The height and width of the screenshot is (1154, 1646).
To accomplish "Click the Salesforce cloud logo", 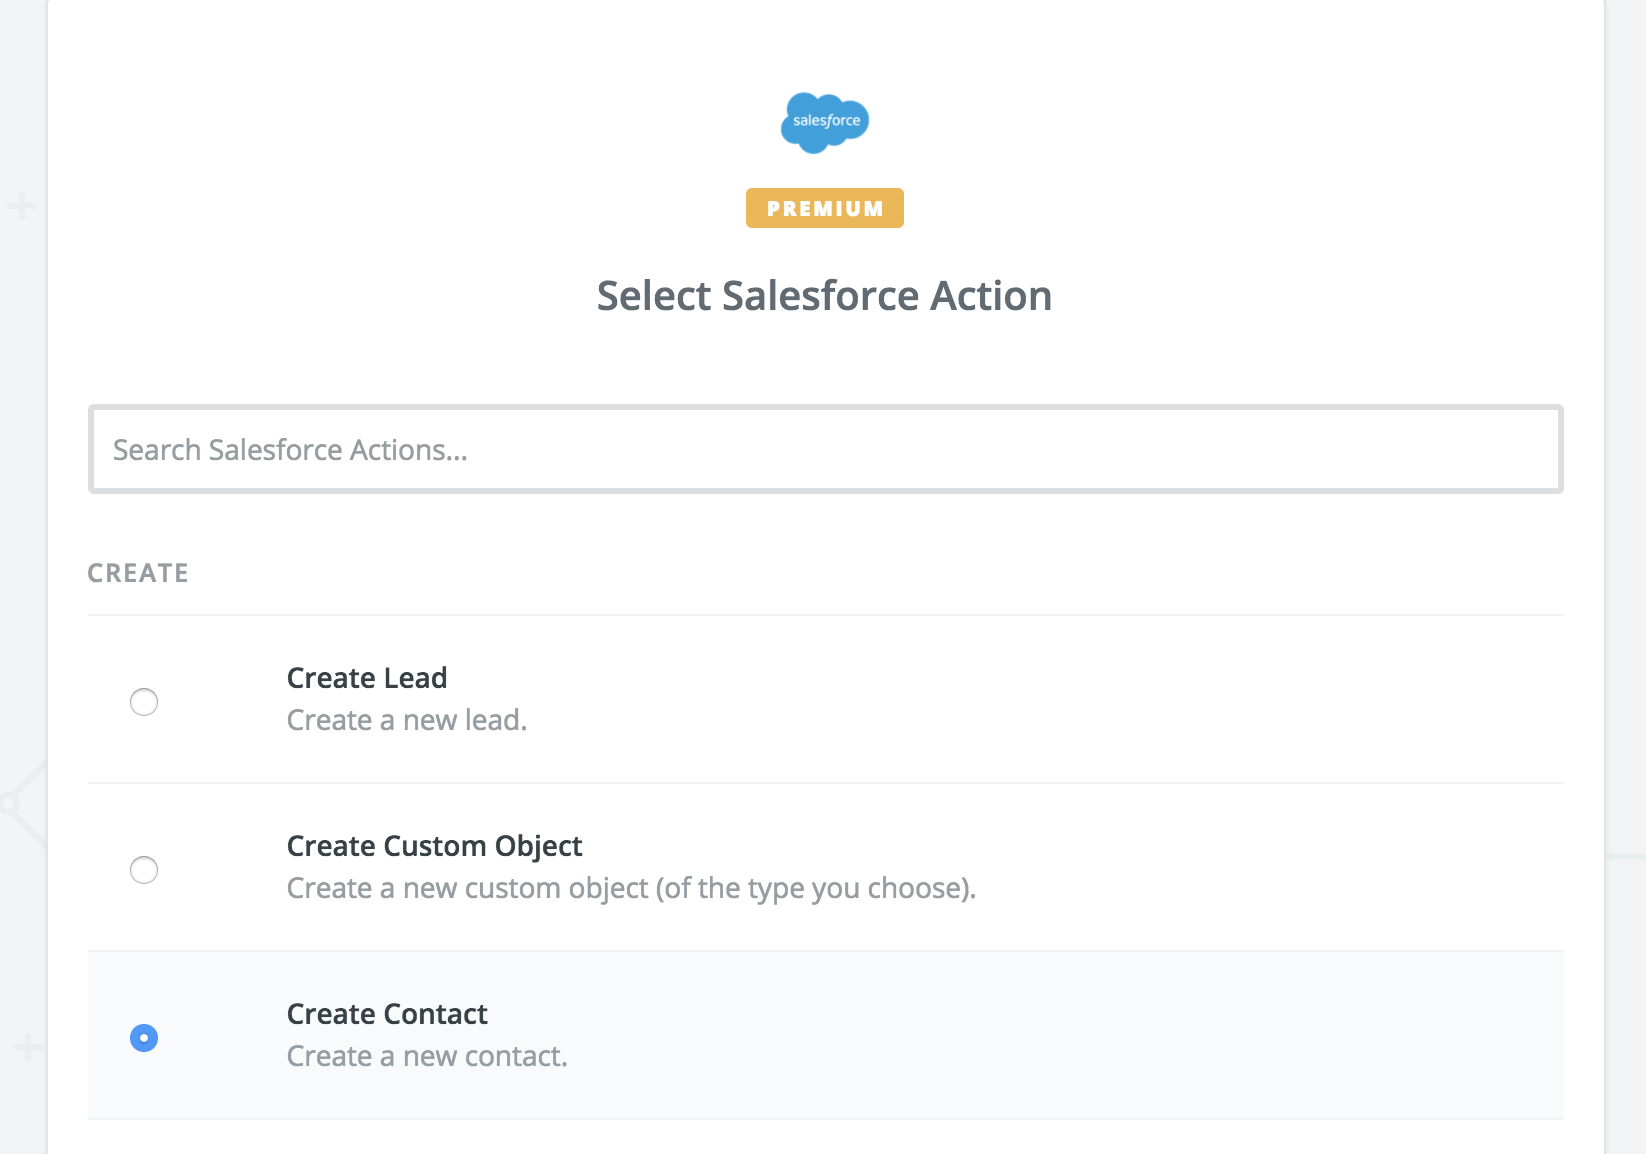I will point(825,122).
